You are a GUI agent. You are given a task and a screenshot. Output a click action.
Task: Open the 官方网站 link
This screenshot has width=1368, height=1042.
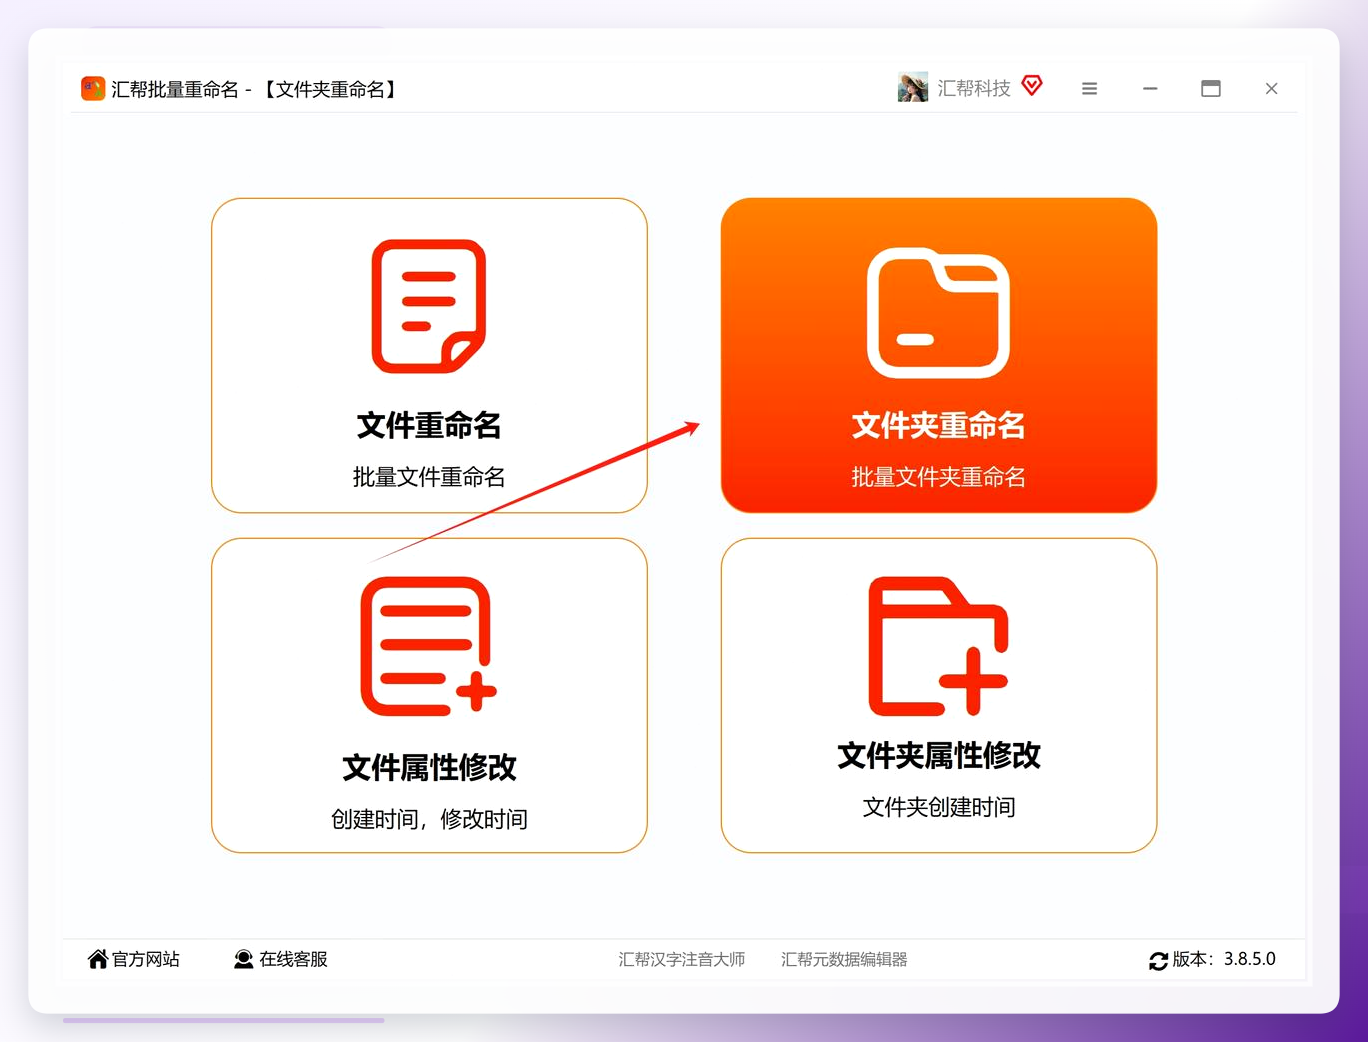tap(146, 959)
